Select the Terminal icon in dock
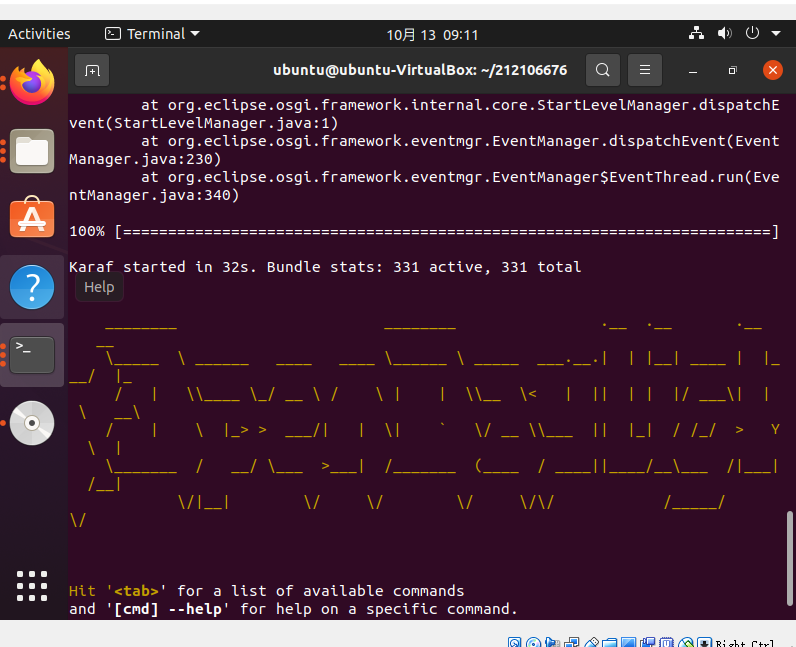796x647 pixels. tap(32, 354)
